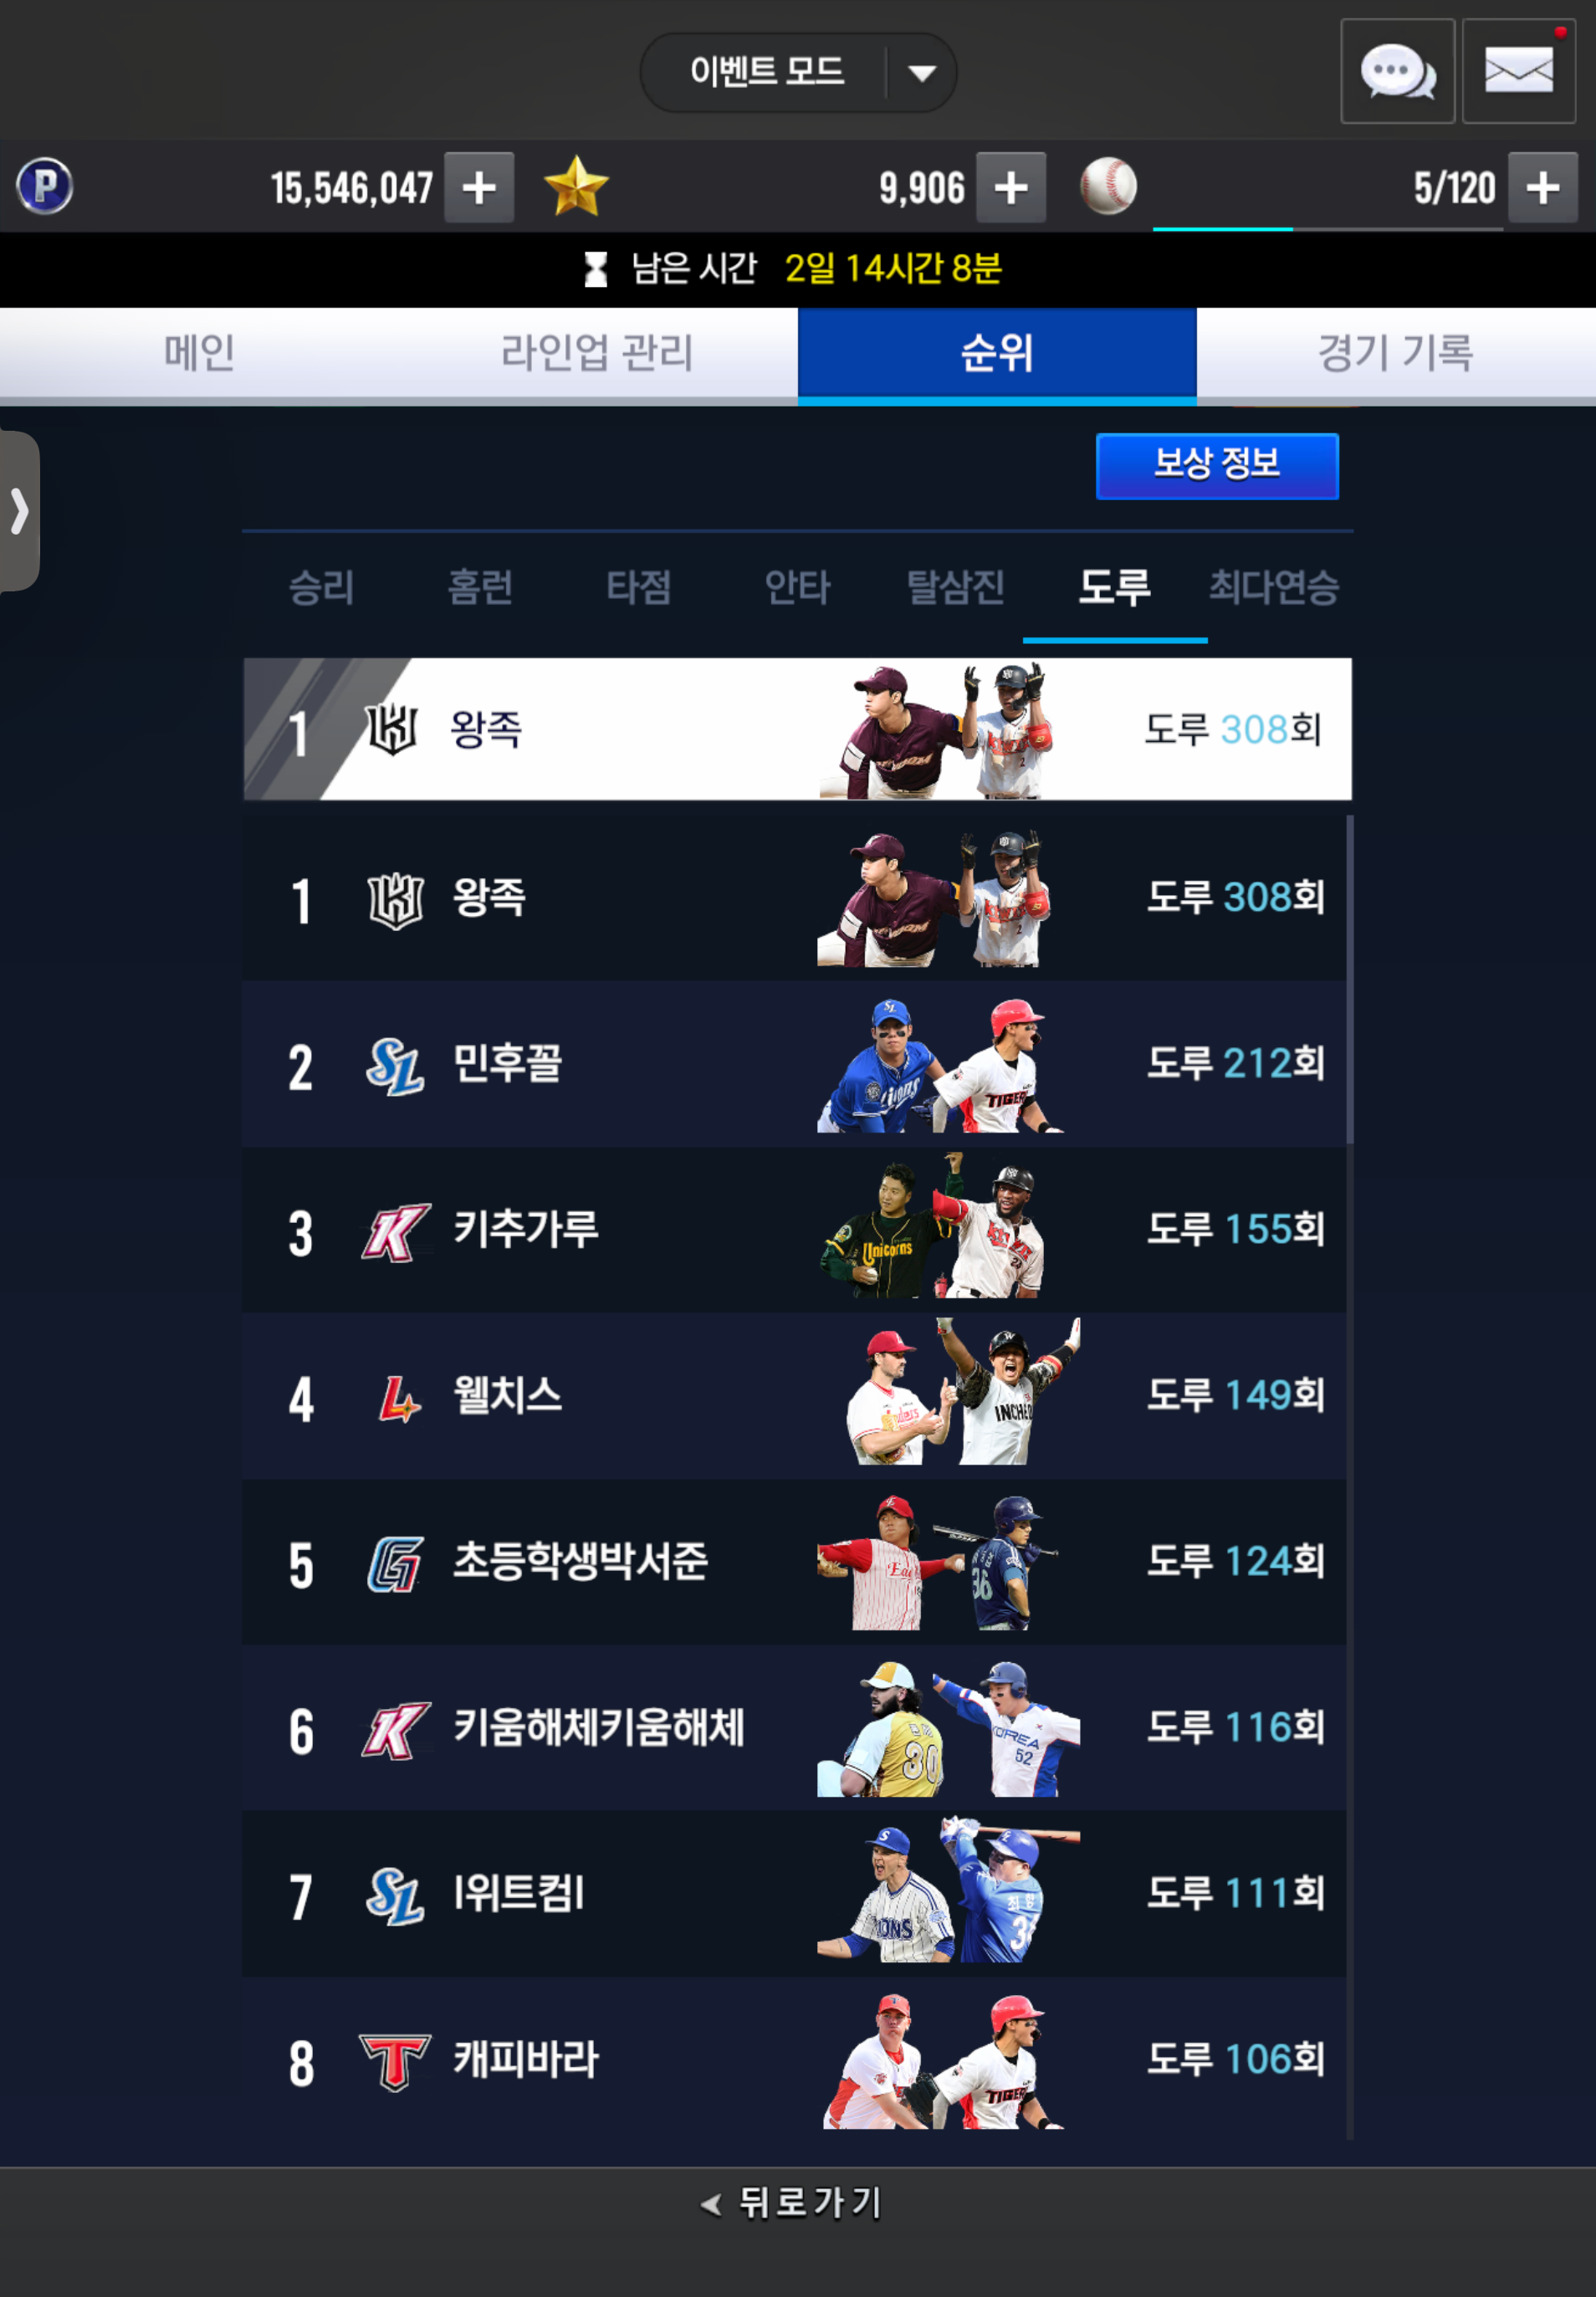The height and width of the screenshot is (2297, 1596).
Task: Add baseballs with plus next to 5/120
Action: [x=1543, y=187]
